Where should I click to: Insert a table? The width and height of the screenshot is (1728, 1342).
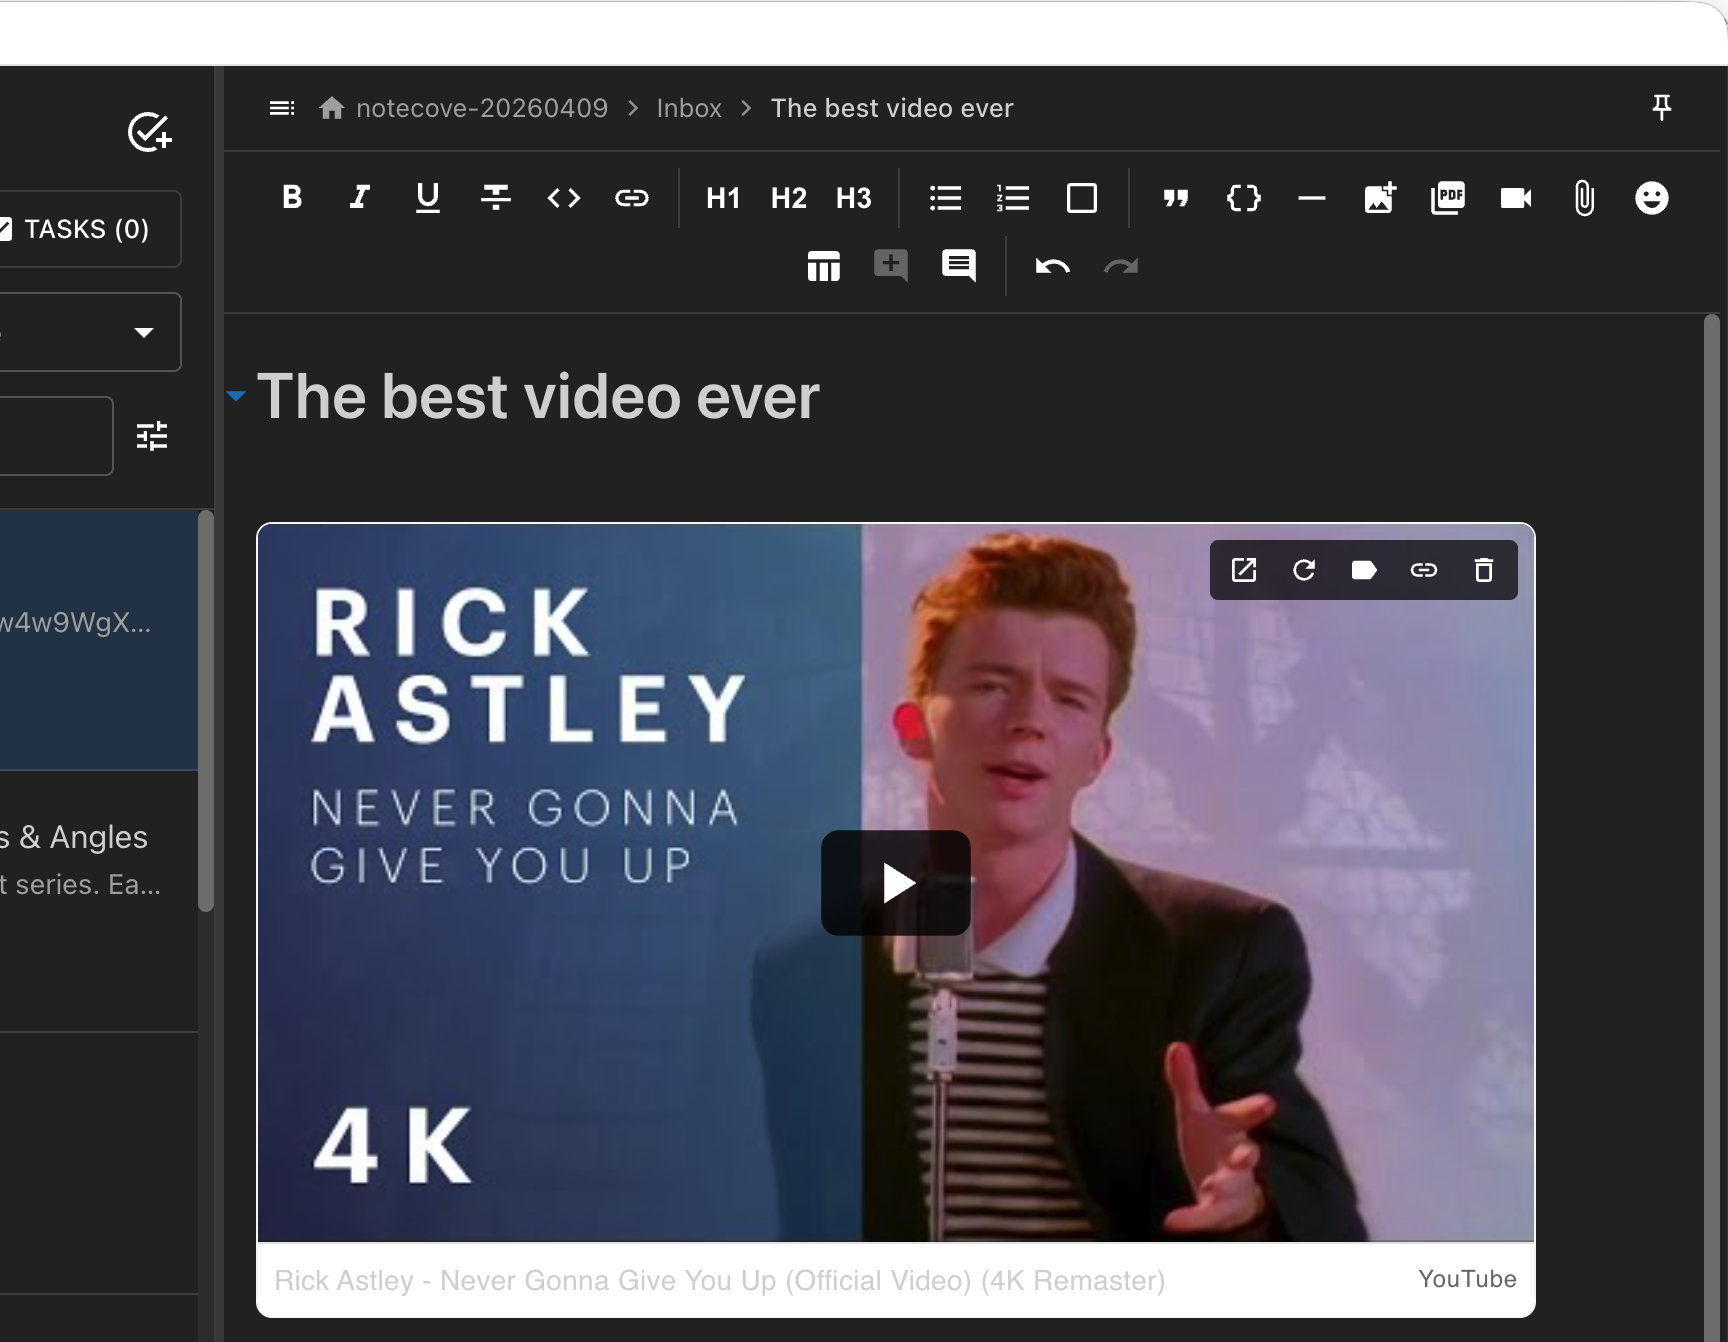[x=824, y=266]
